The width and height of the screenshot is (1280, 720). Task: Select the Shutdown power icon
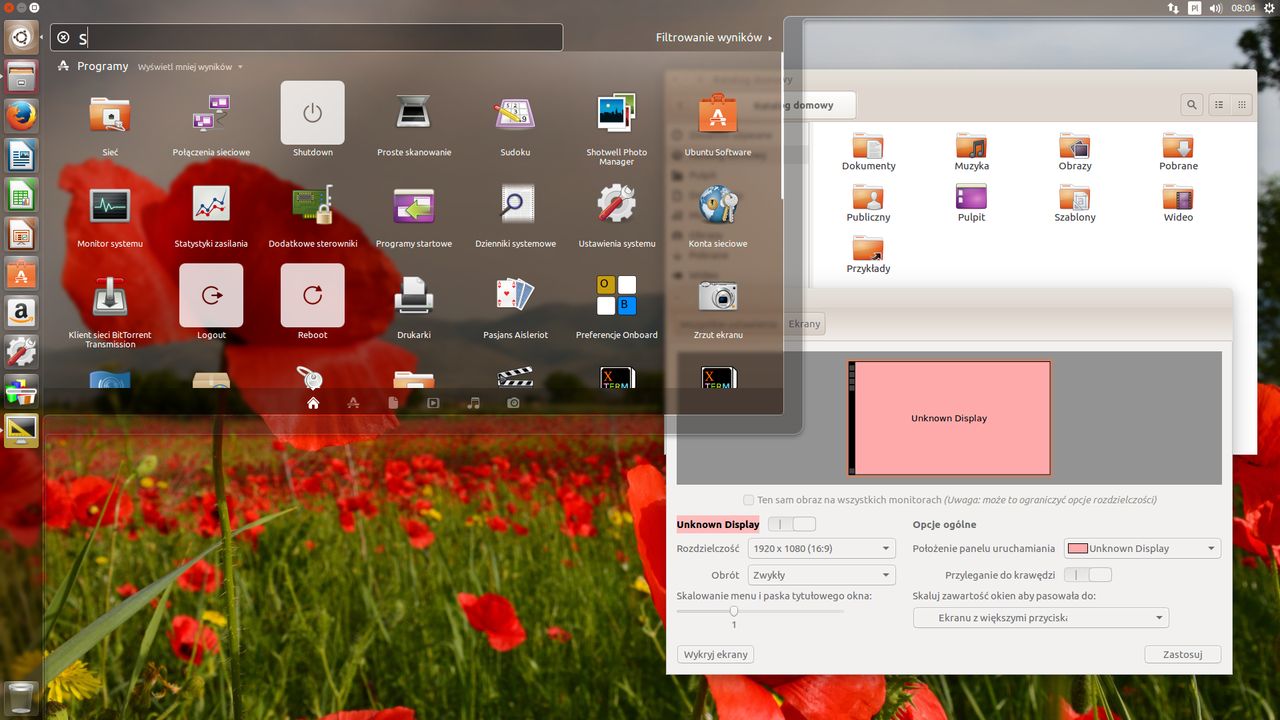click(312, 113)
